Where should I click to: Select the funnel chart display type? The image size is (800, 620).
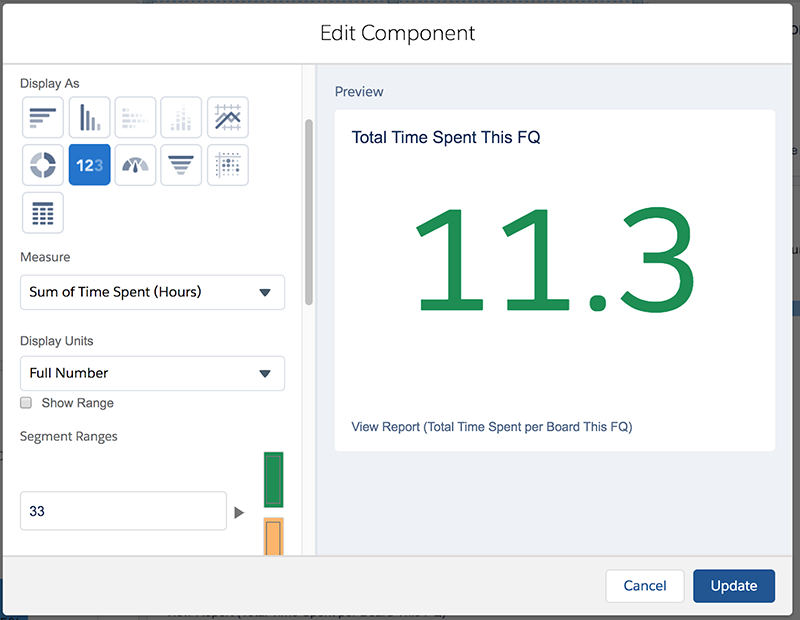[181, 166]
